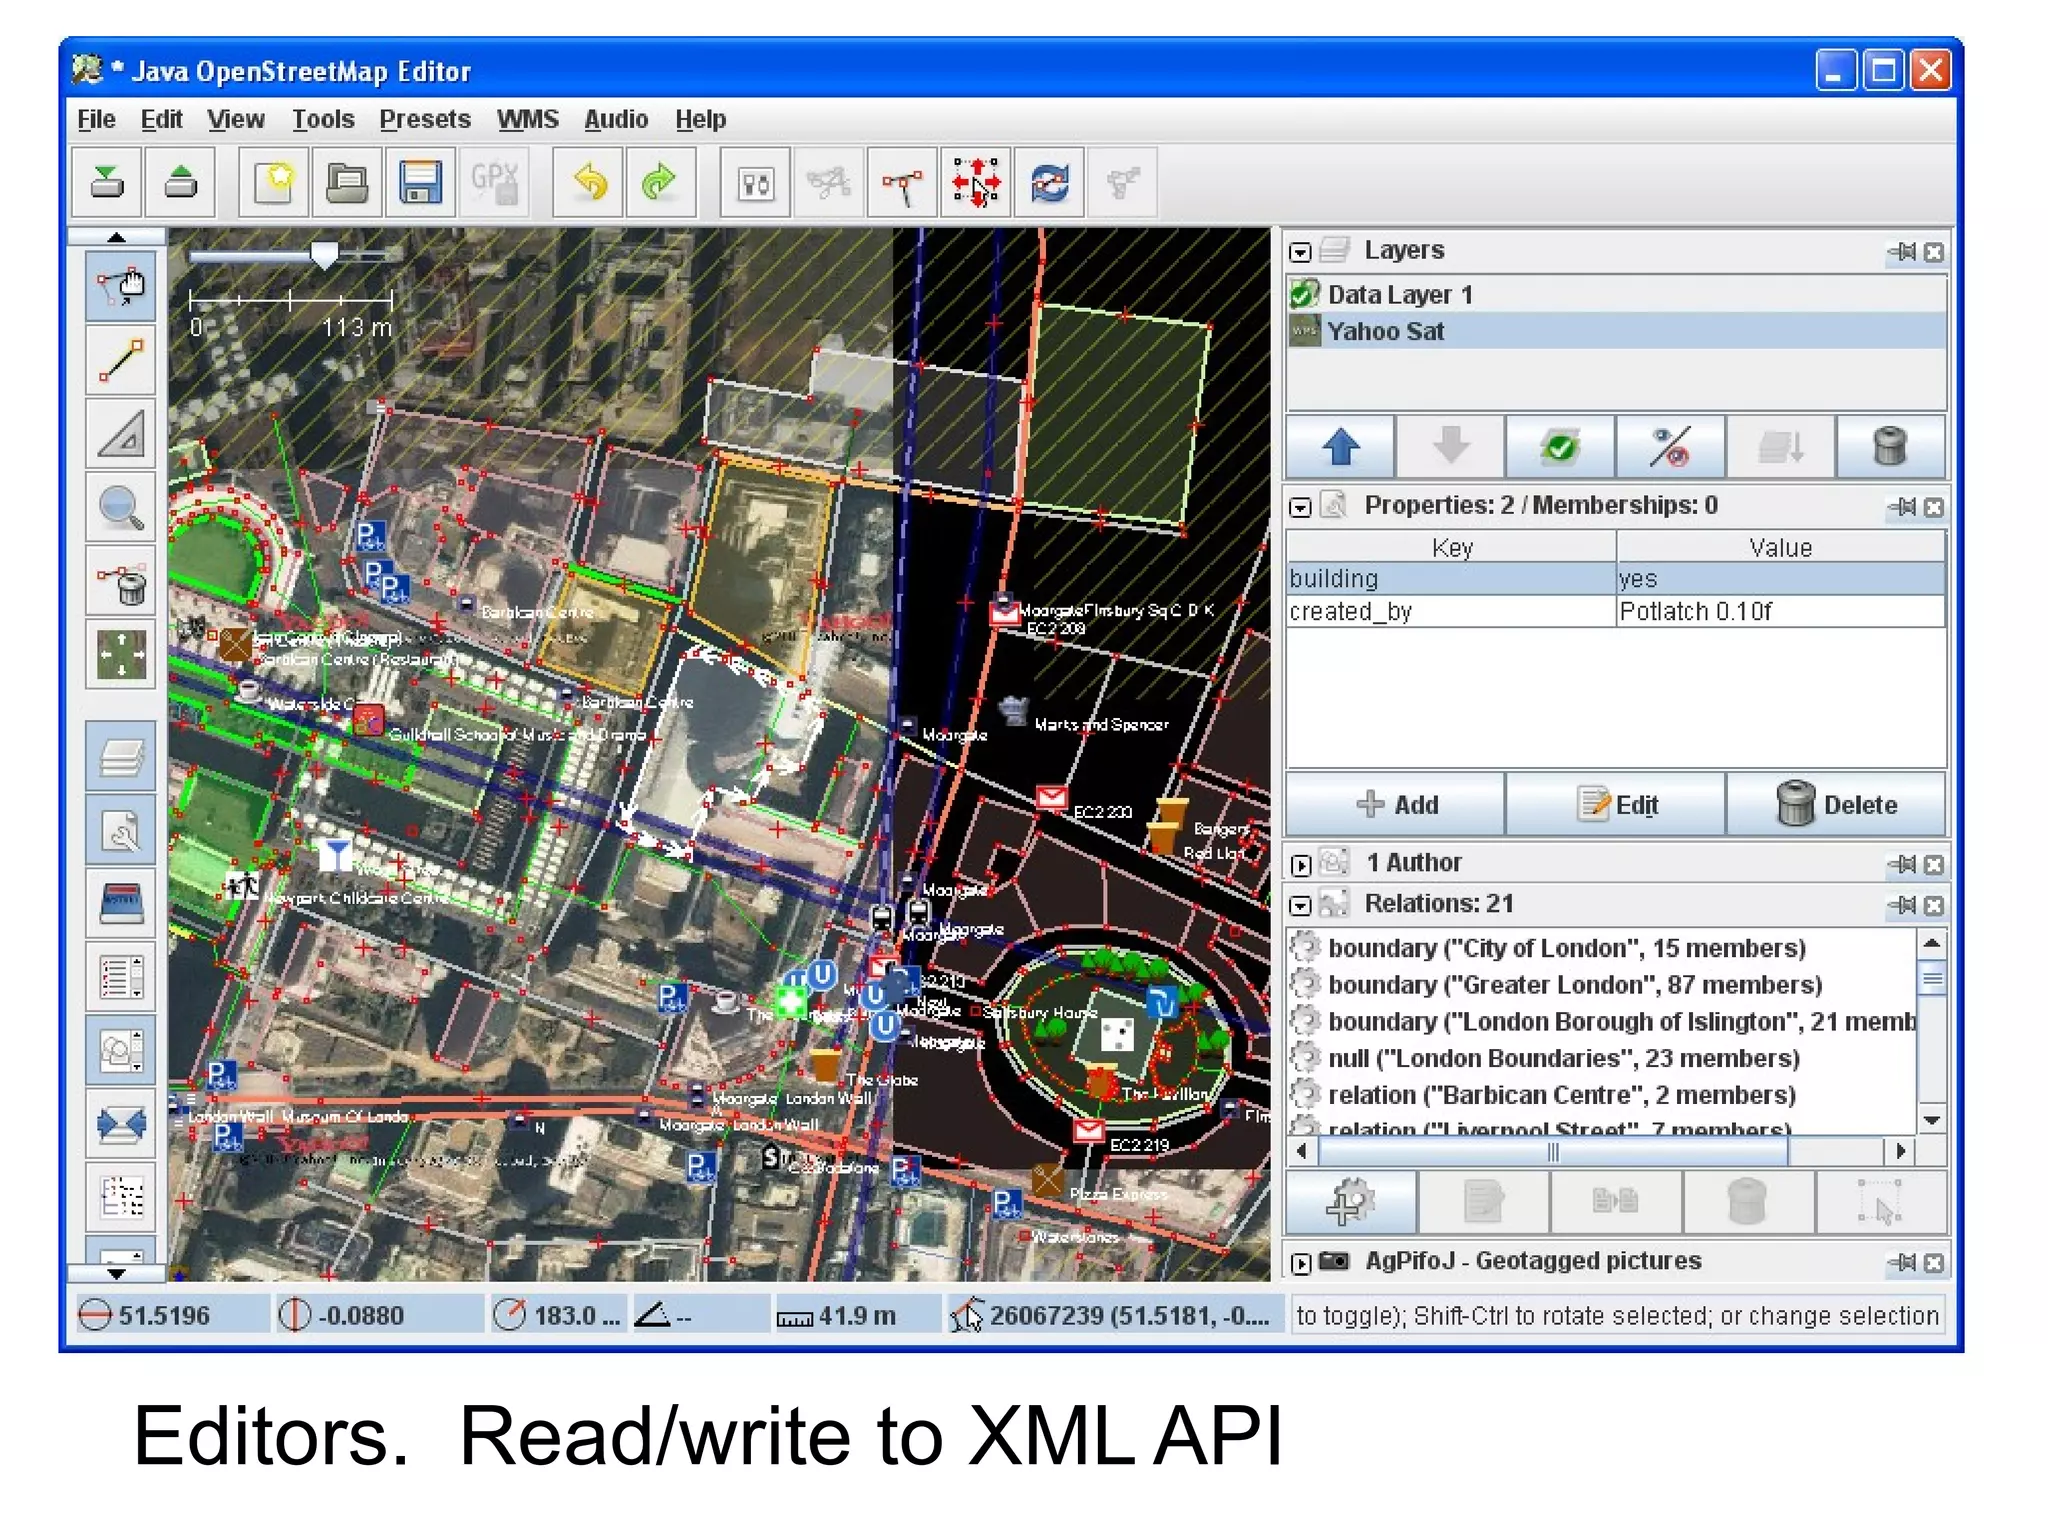Viewport: 2048px width, 1535px height.
Task: Collapse the Layers panel
Action: coord(1300,252)
